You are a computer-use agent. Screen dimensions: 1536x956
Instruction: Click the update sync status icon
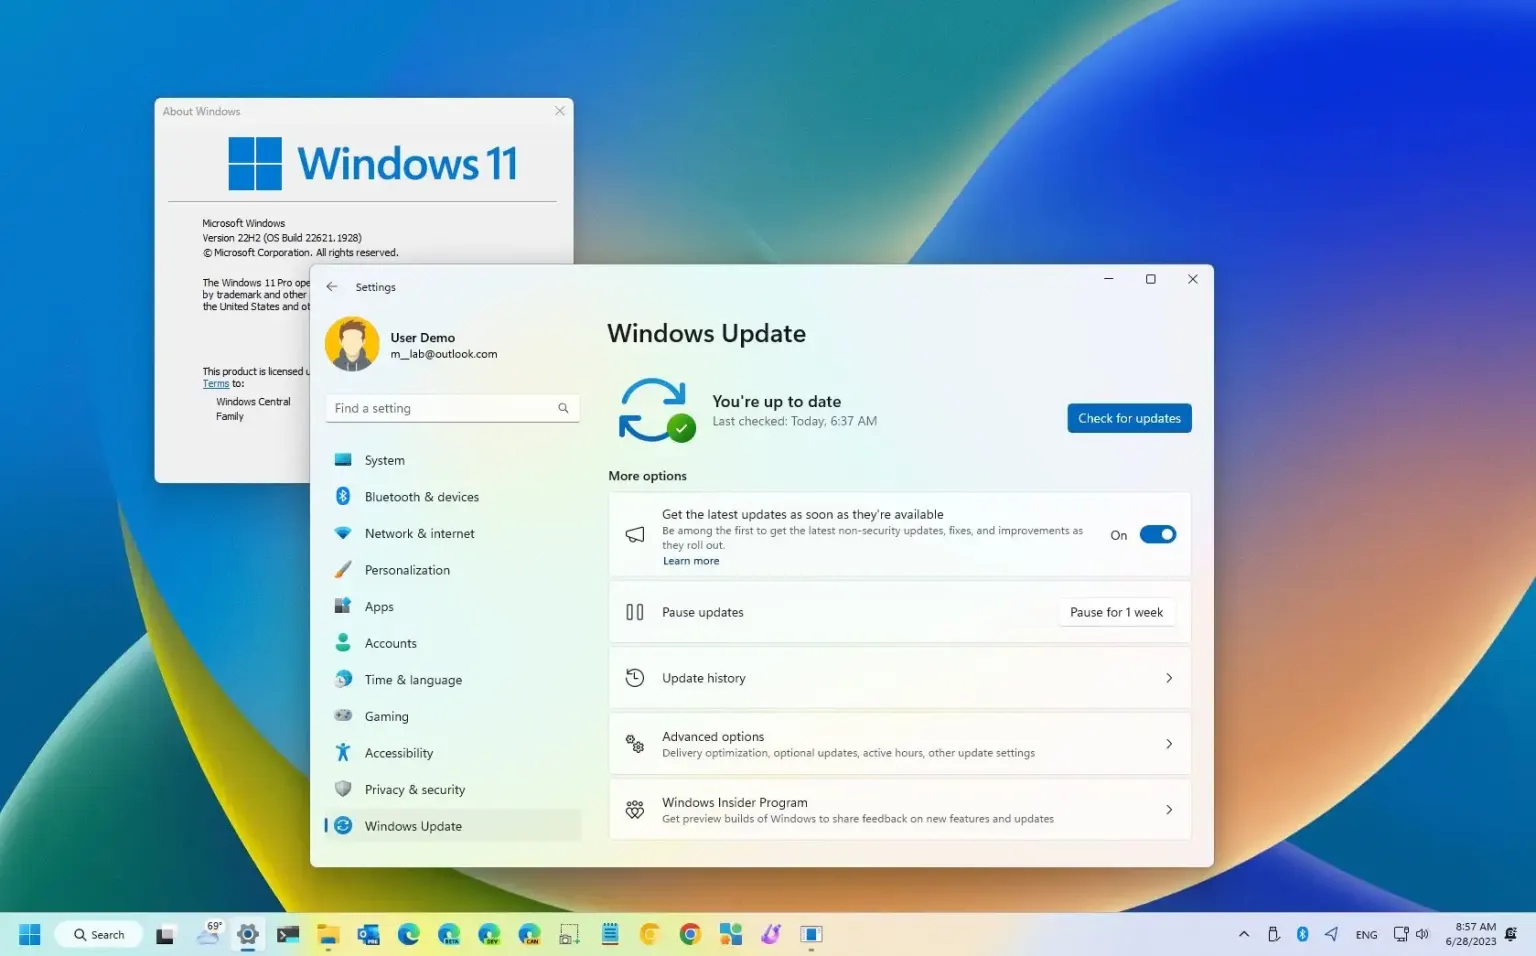pyautogui.click(x=656, y=410)
